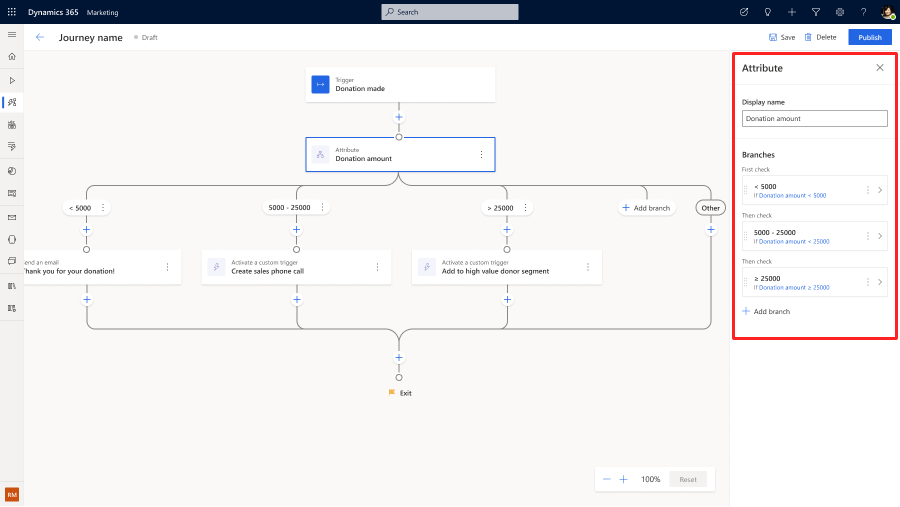Click the user profile avatar
This screenshot has height=507, width=900.
887,12
